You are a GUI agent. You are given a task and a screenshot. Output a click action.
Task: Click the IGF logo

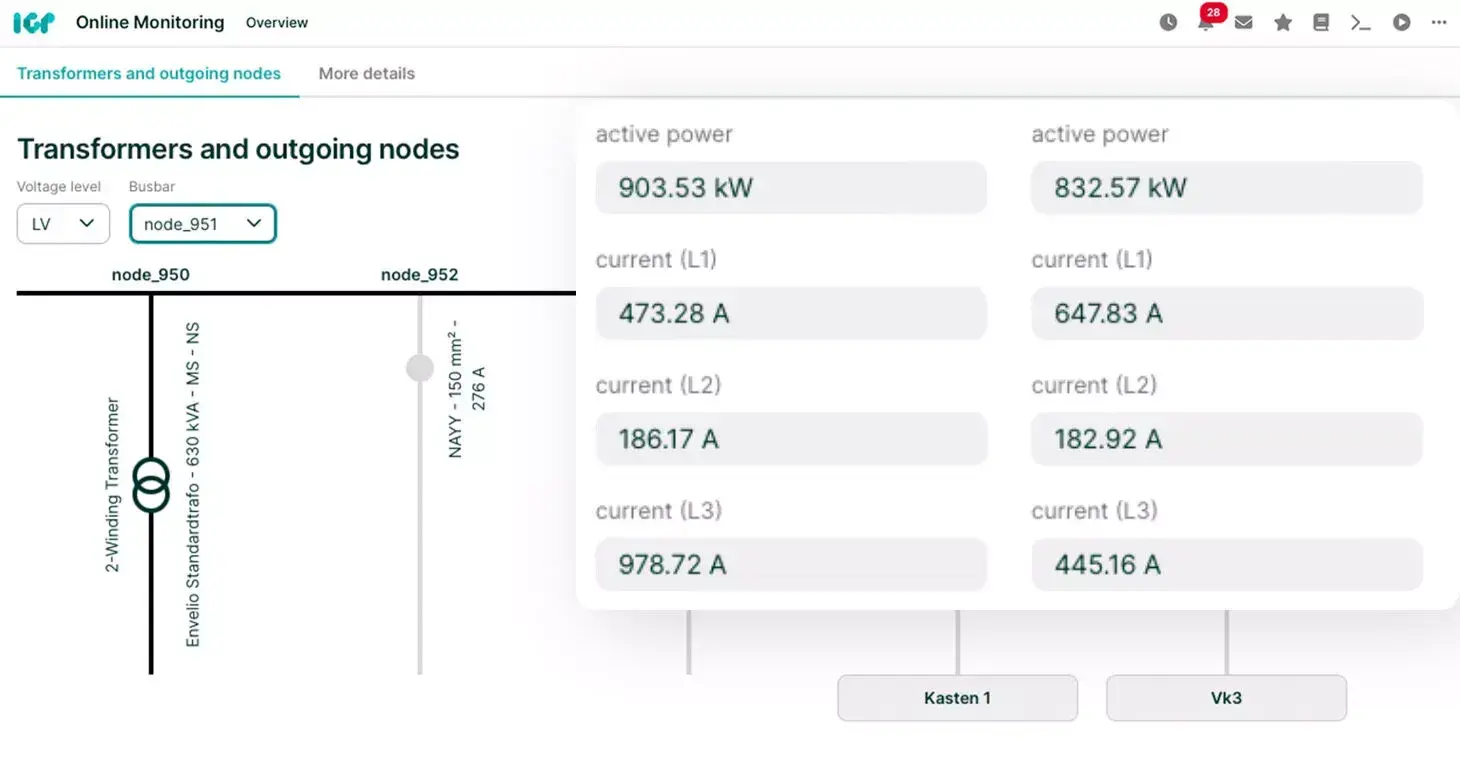pyautogui.click(x=33, y=21)
